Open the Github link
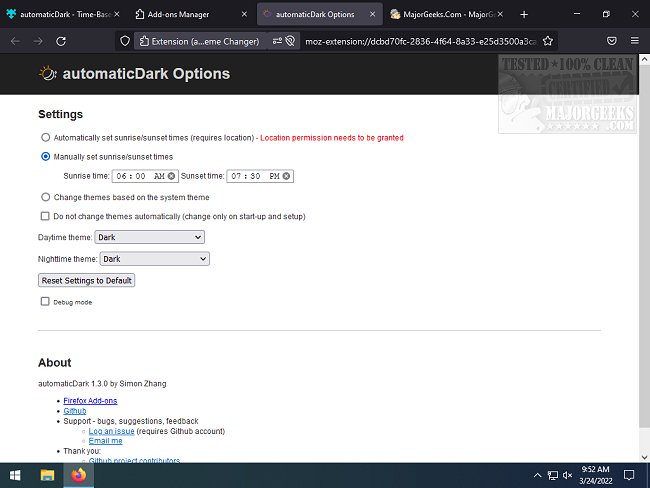This screenshot has height=488, width=650. (x=75, y=411)
